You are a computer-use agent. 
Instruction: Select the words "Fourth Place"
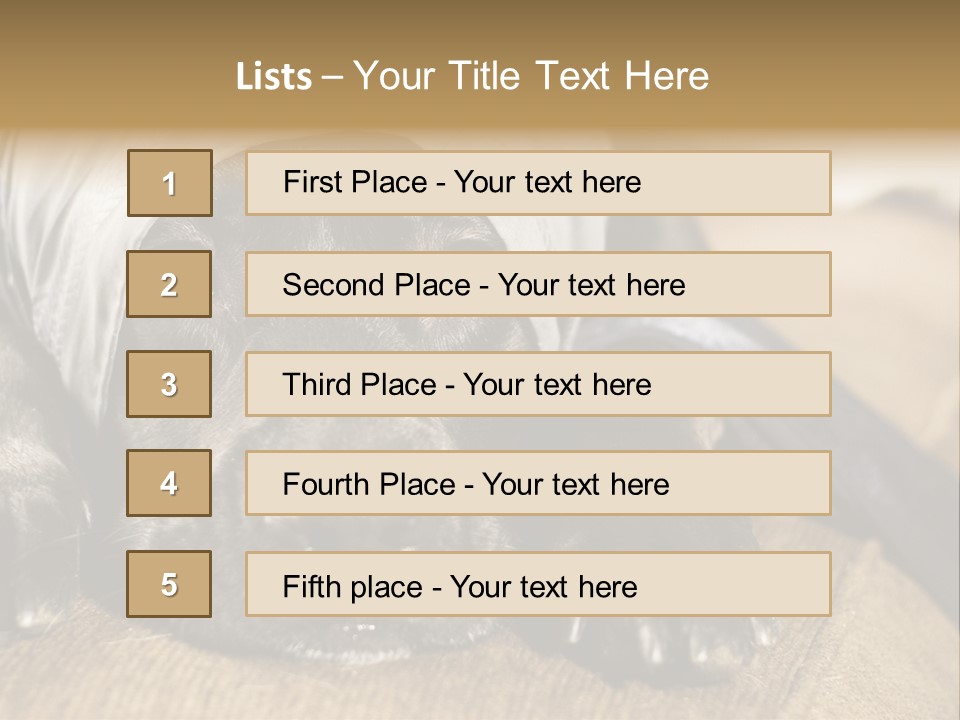tap(368, 485)
